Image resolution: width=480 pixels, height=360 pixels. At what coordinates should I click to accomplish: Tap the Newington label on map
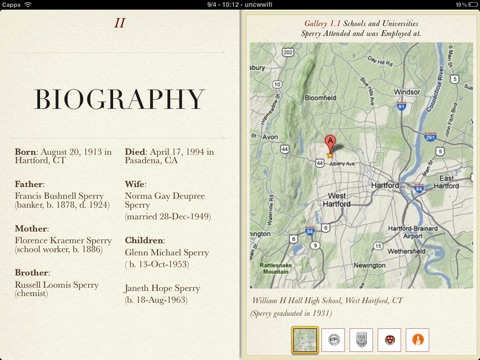click(x=370, y=265)
